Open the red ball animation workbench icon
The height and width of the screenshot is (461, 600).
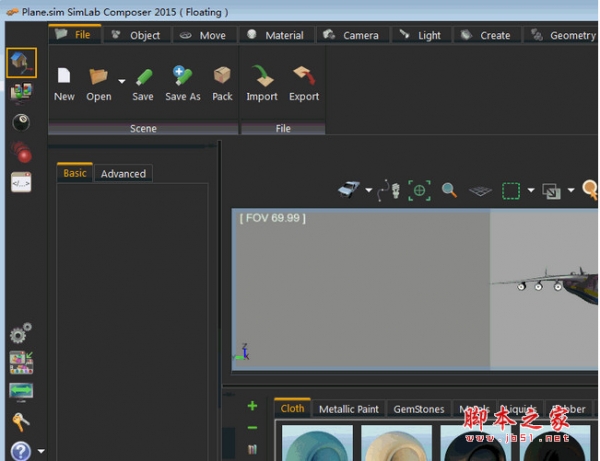(22, 152)
